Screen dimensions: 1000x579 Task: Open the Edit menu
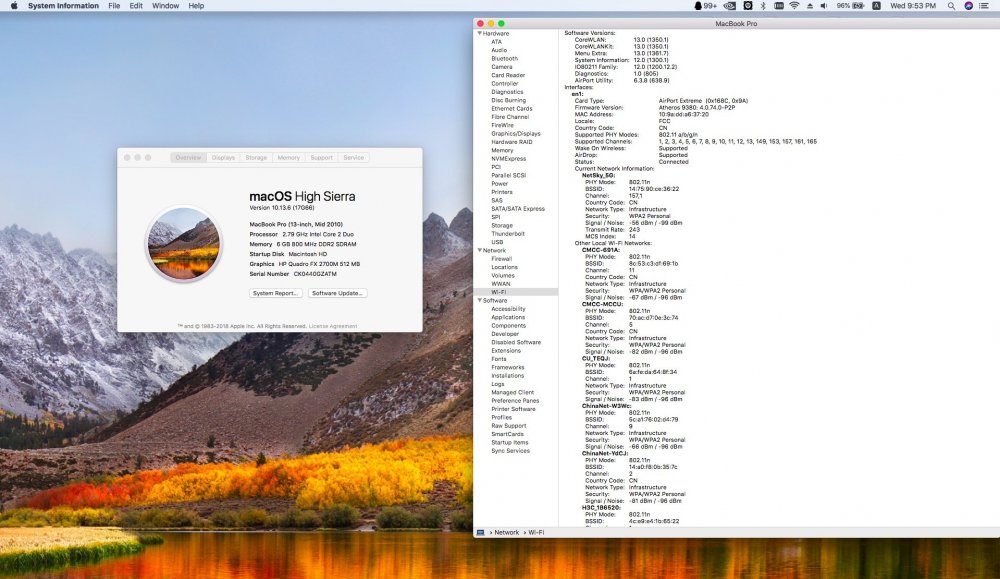pyautogui.click(x=136, y=6)
